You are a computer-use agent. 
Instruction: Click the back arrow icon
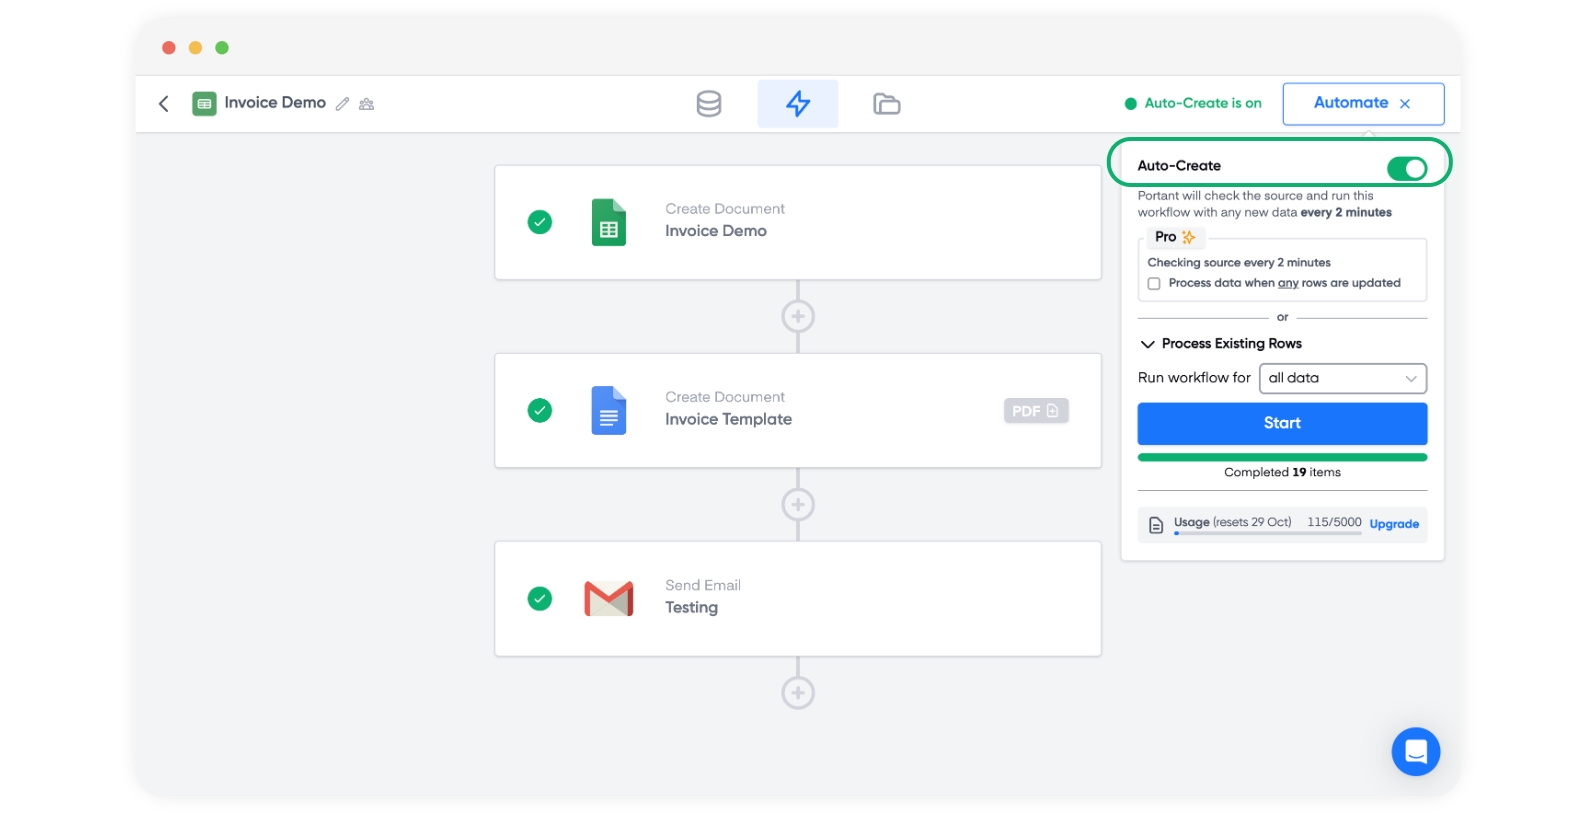pyautogui.click(x=164, y=104)
